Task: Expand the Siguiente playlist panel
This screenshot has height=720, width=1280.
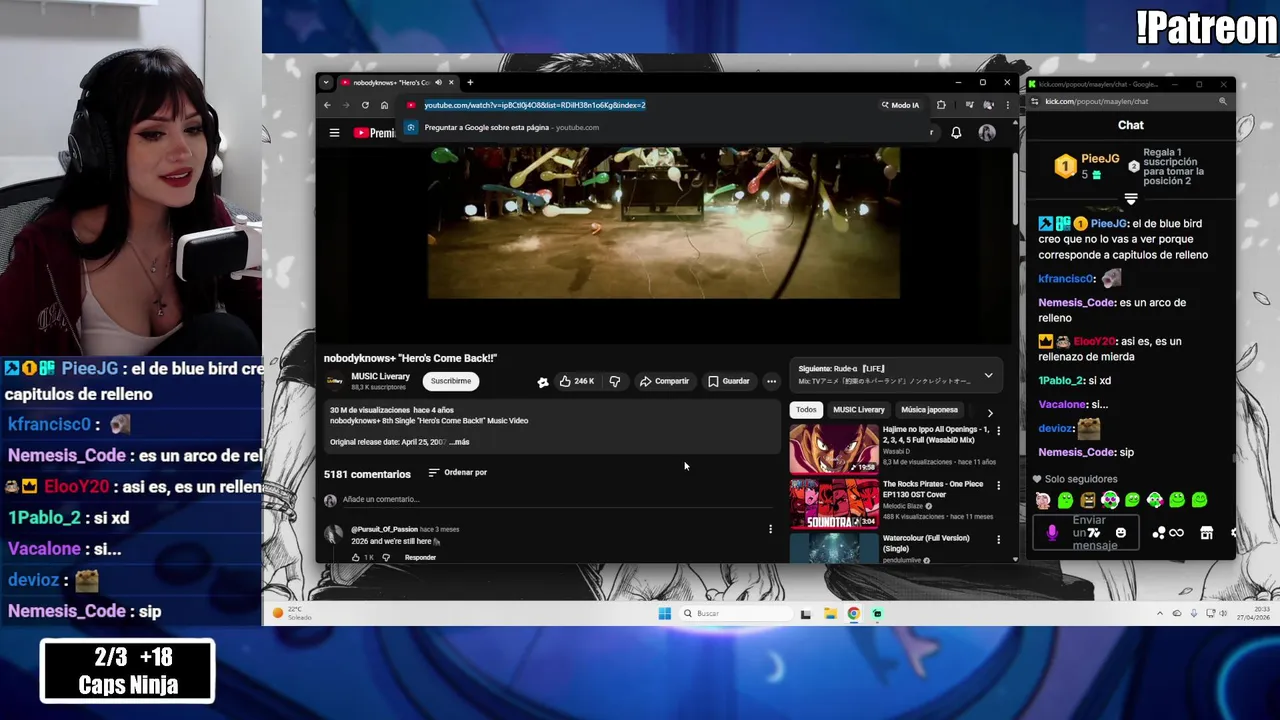Action: tap(988, 375)
